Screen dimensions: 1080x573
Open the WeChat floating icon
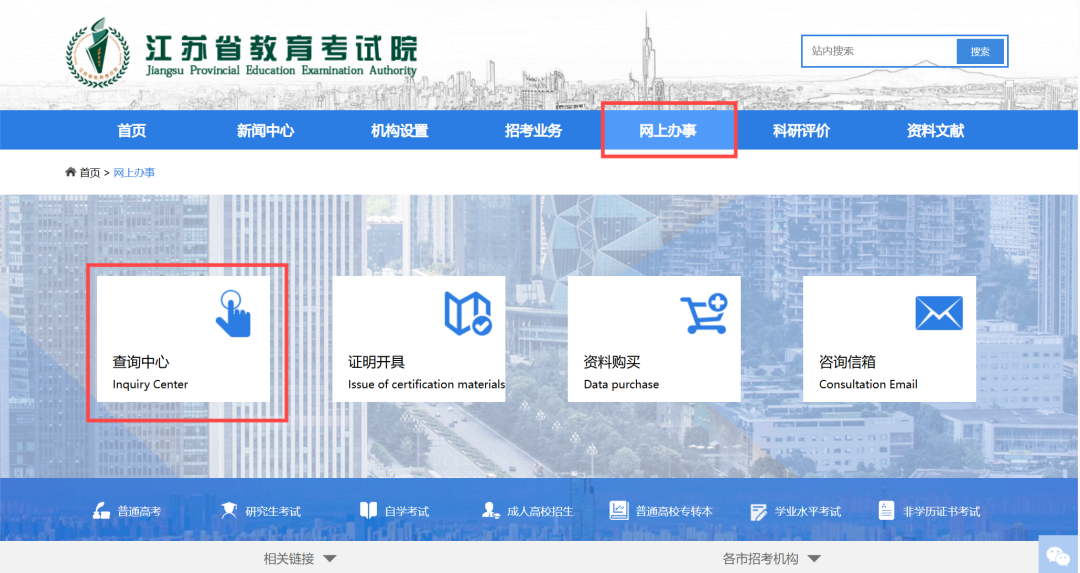[1058, 555]
